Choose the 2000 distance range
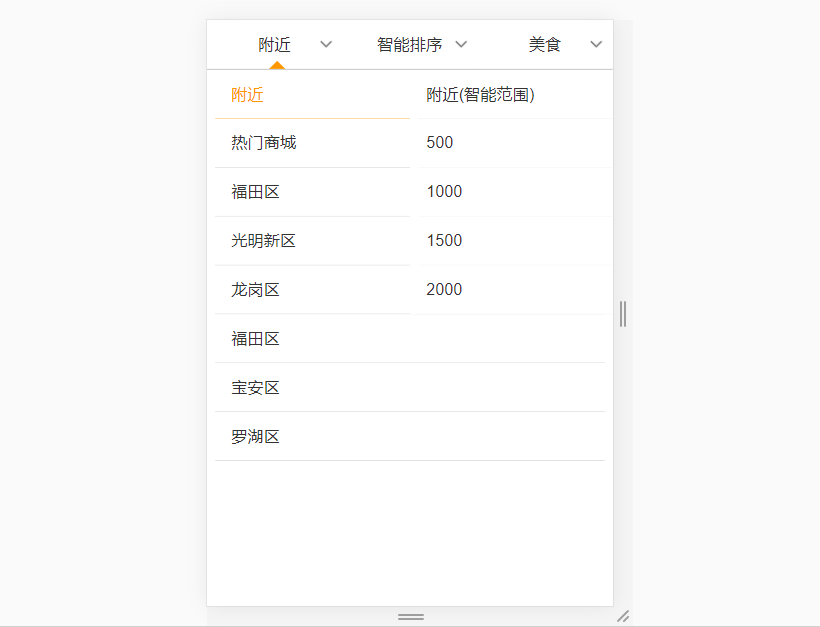This screenshot has width=820, height=627. point(444,290)
